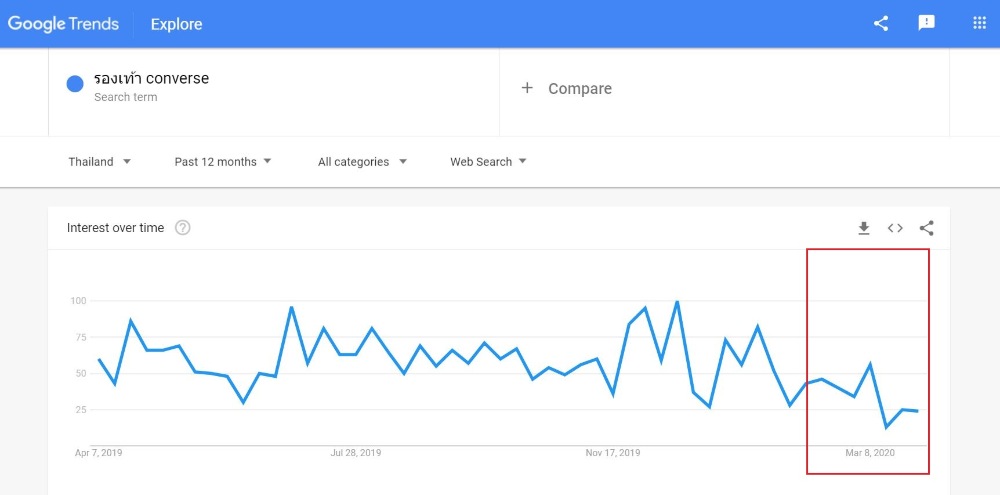Share the Interest over time chart
Viewport: 1000px width, 495px height.
[927, 228]
